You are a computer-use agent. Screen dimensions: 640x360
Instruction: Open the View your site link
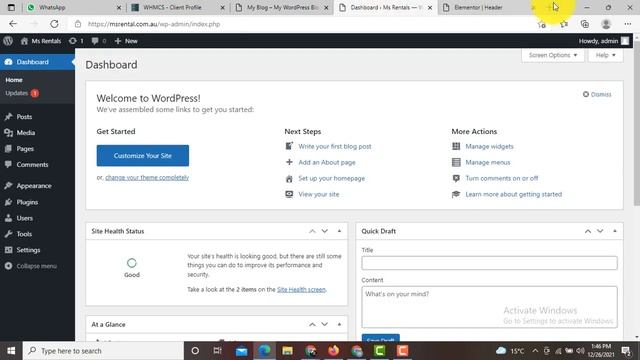(x=318, y=194)
